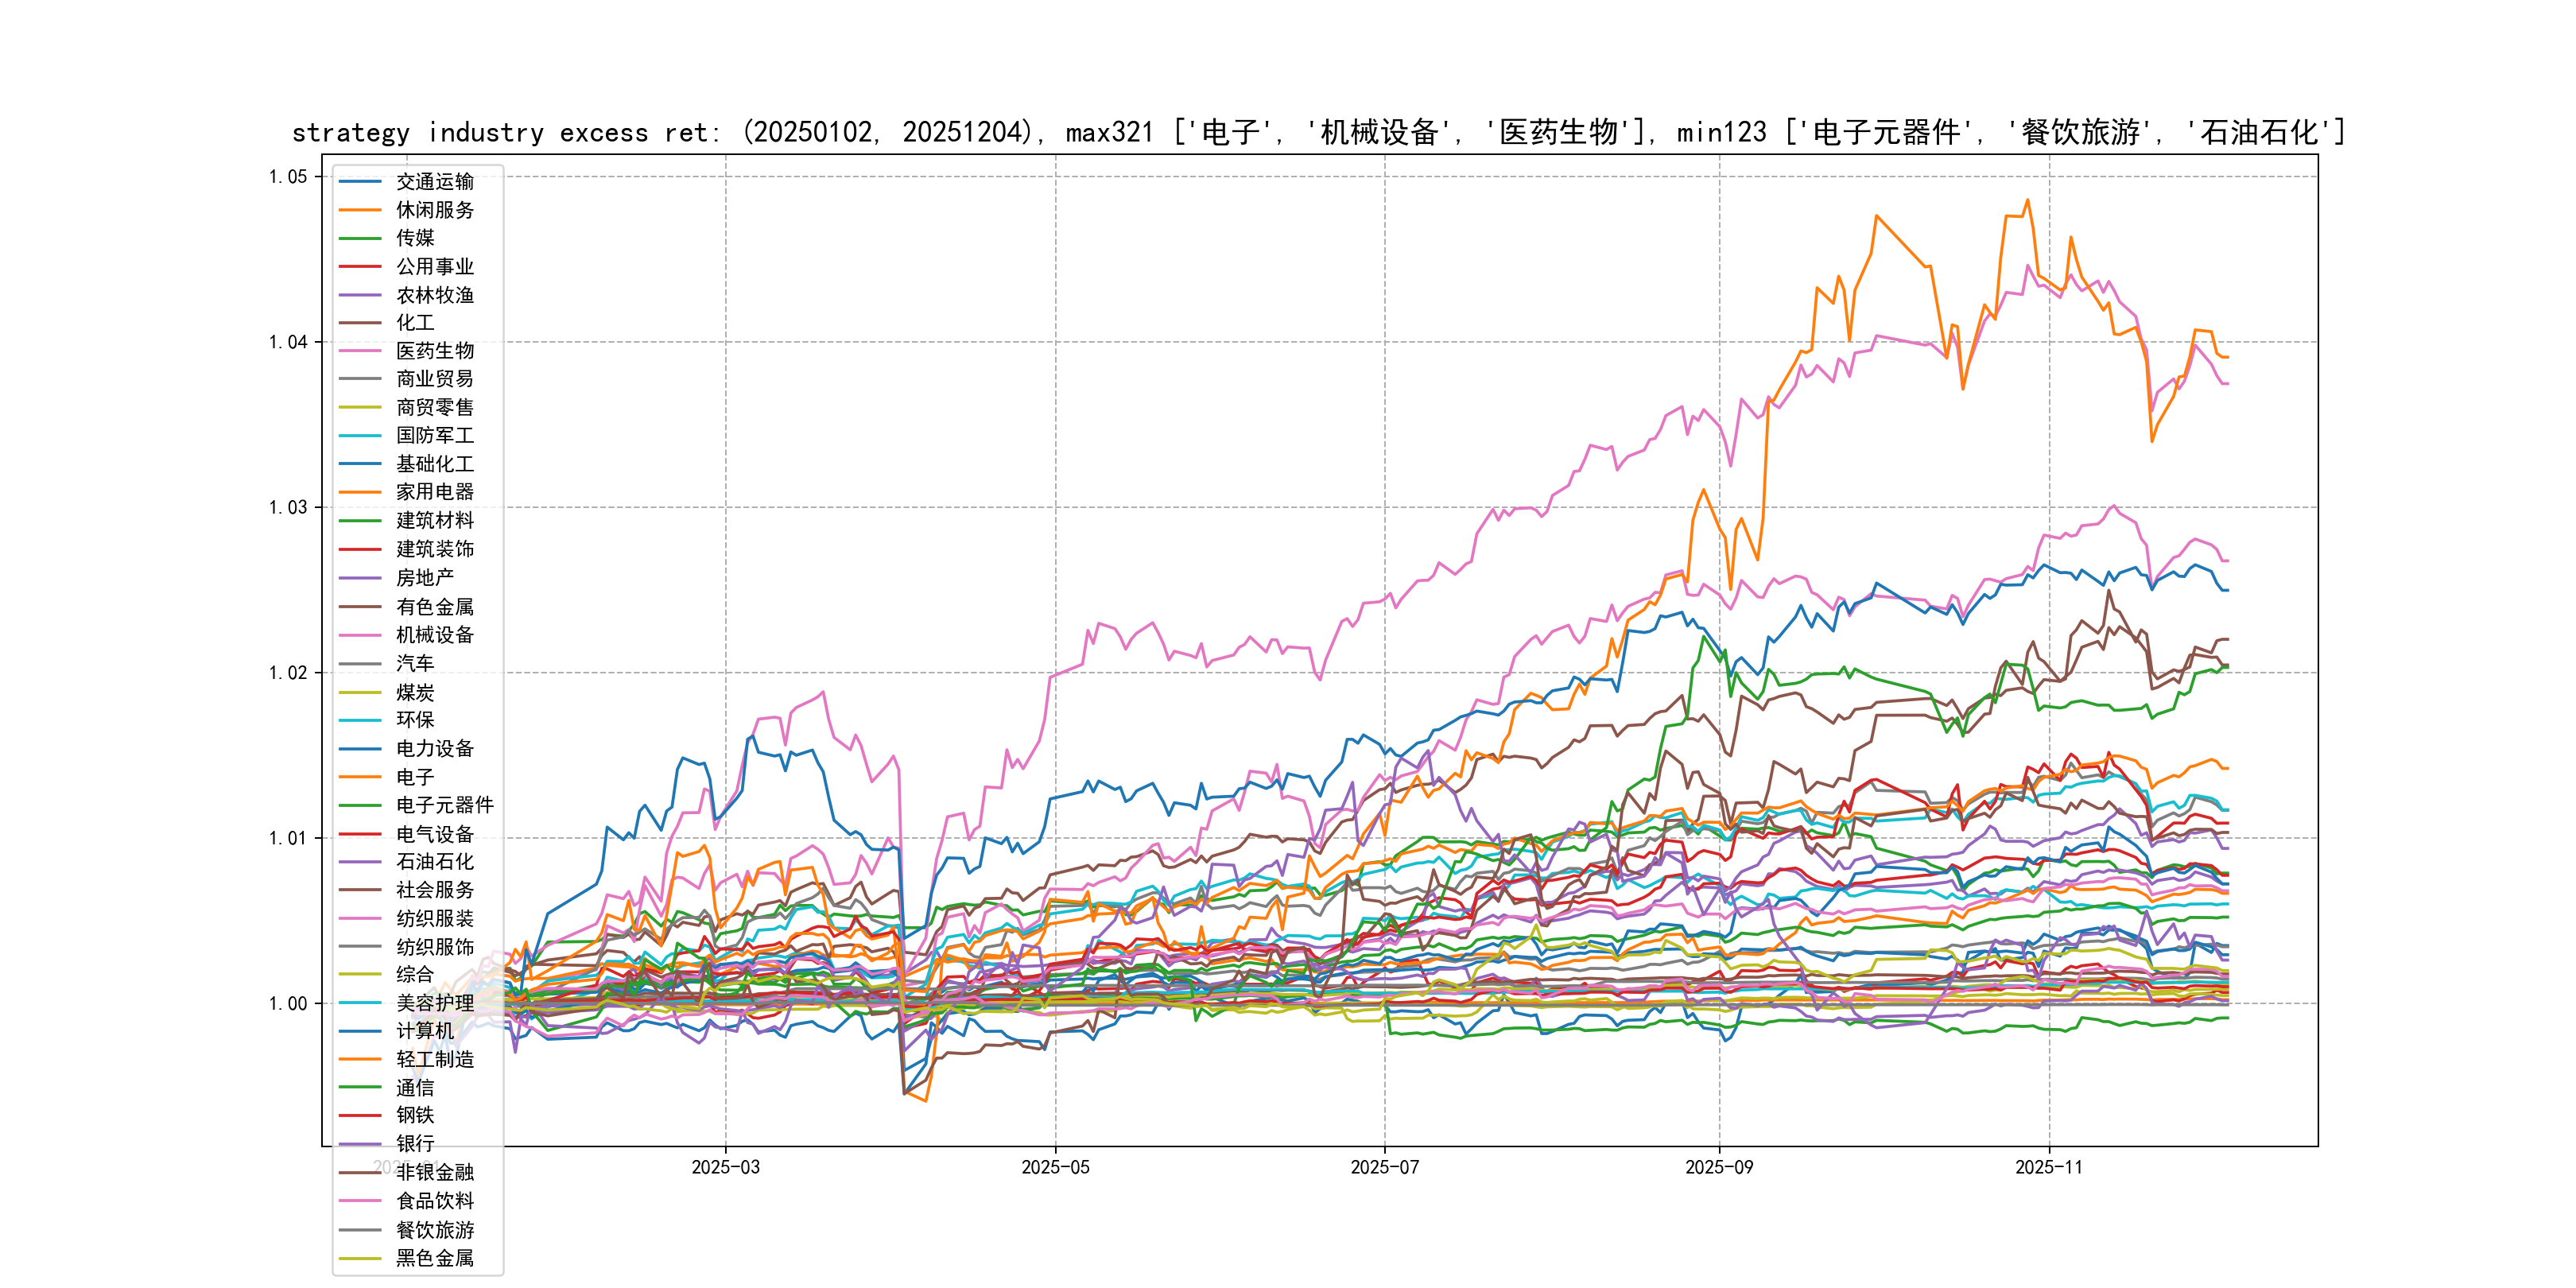The image size is (2576, 1288).
Task: Click the 2025-07 x-axis tick label
Action: (1384, 1168)
